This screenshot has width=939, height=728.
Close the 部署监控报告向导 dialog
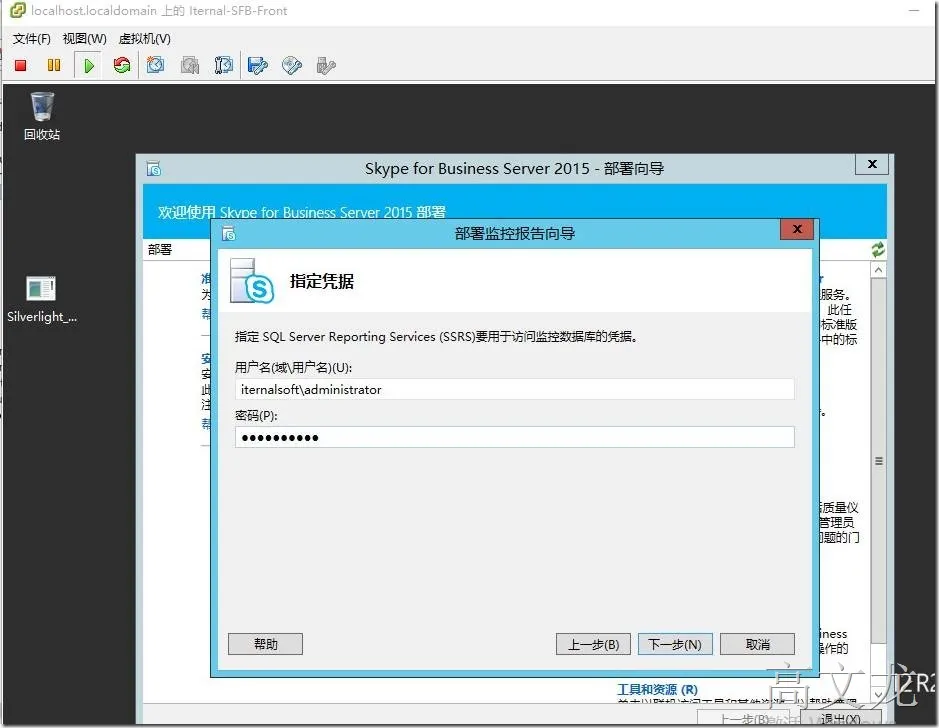pos(796,229)
